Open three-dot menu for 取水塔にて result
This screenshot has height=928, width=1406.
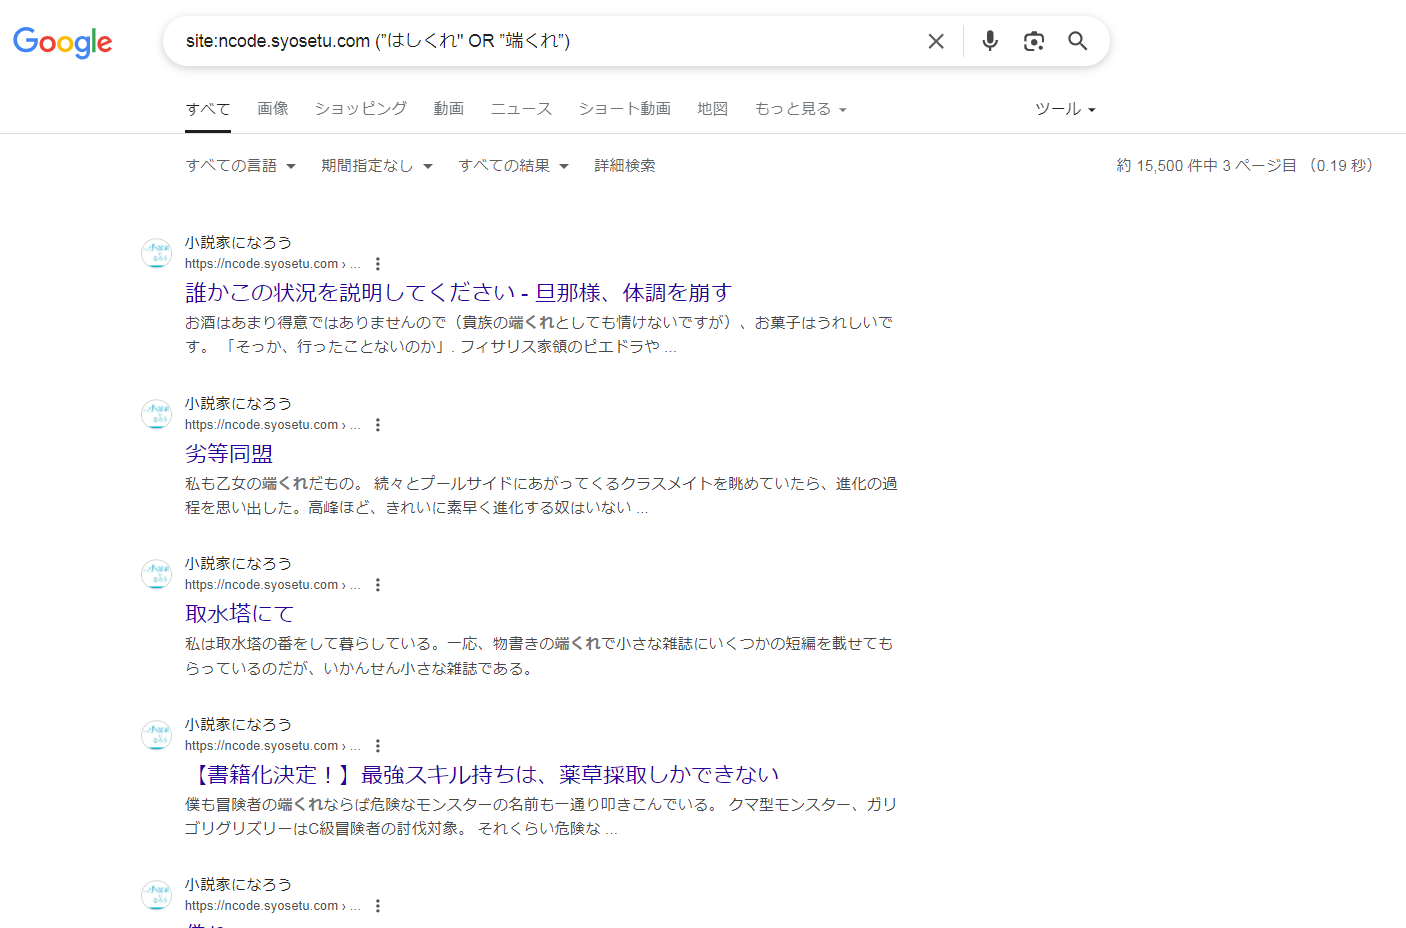pyautogui.click(x=378, y=585)
